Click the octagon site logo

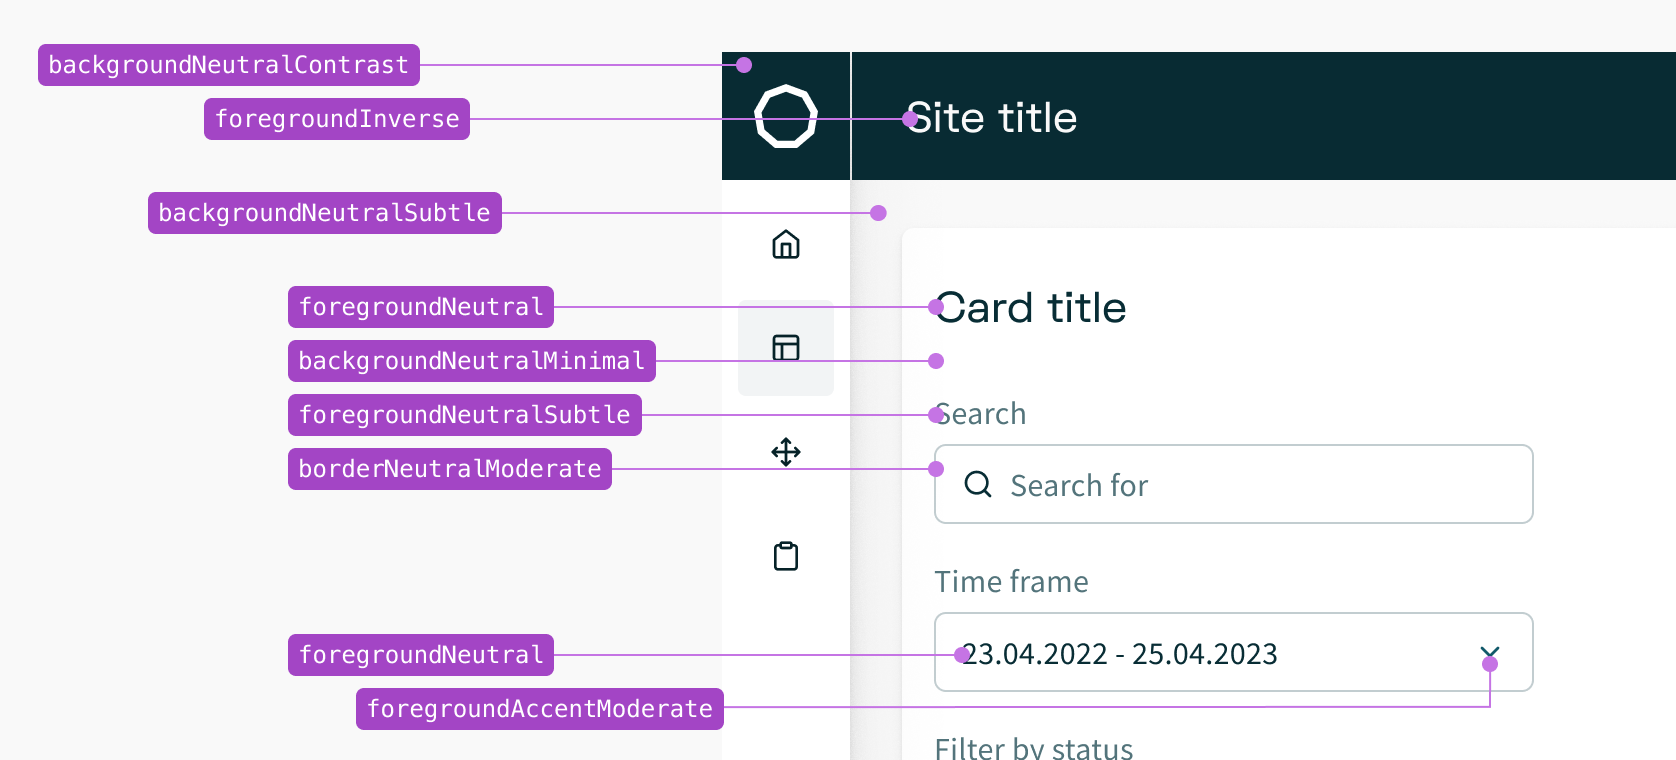click(x=786, y=117)
